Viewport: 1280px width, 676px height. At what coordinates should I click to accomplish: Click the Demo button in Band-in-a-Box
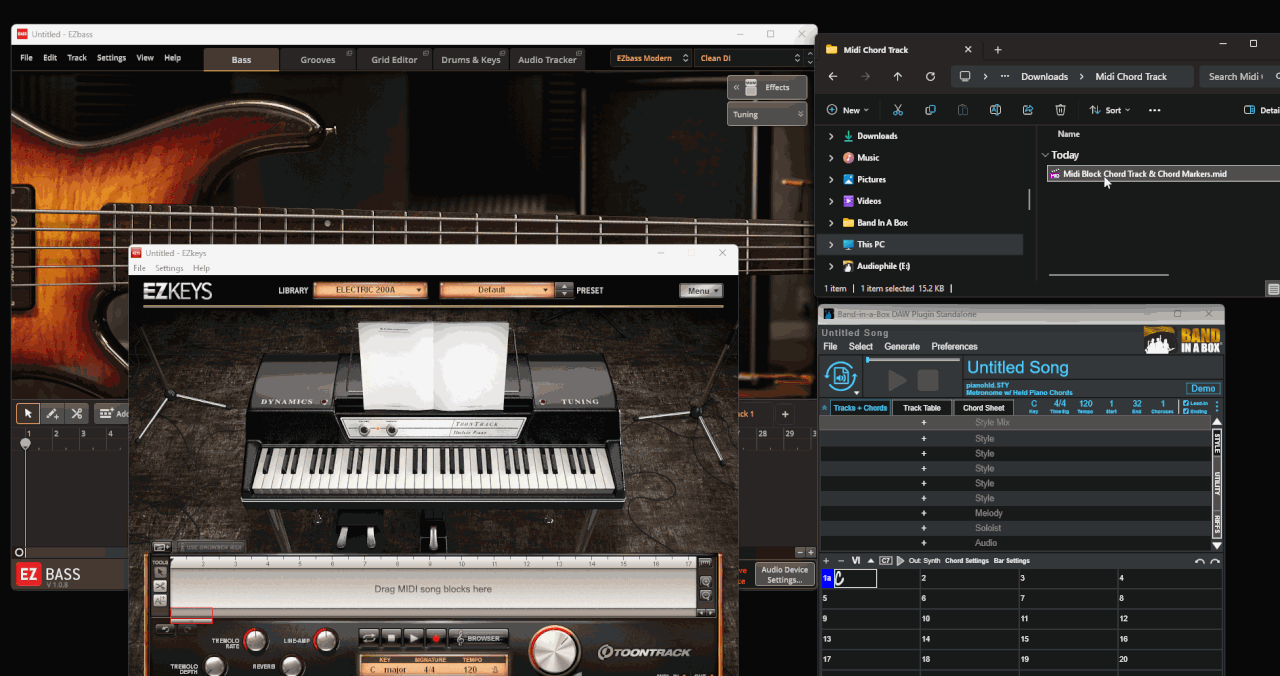1203,388
